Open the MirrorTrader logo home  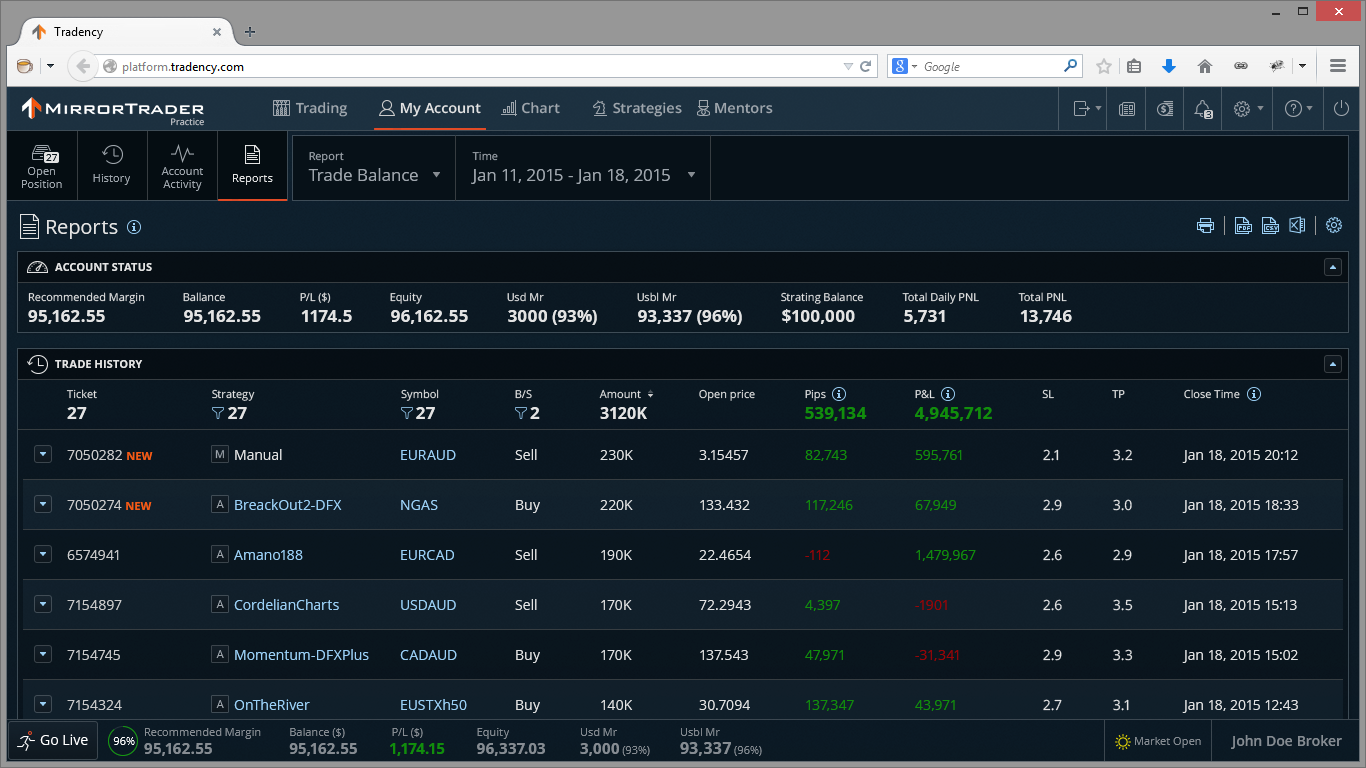pyautogui.click(x=113, y=109)
